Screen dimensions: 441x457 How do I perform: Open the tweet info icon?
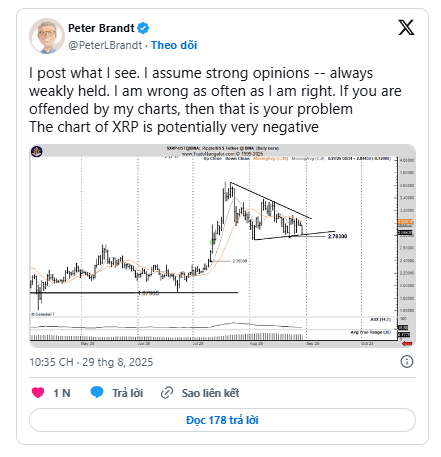(x=407, y=362)
